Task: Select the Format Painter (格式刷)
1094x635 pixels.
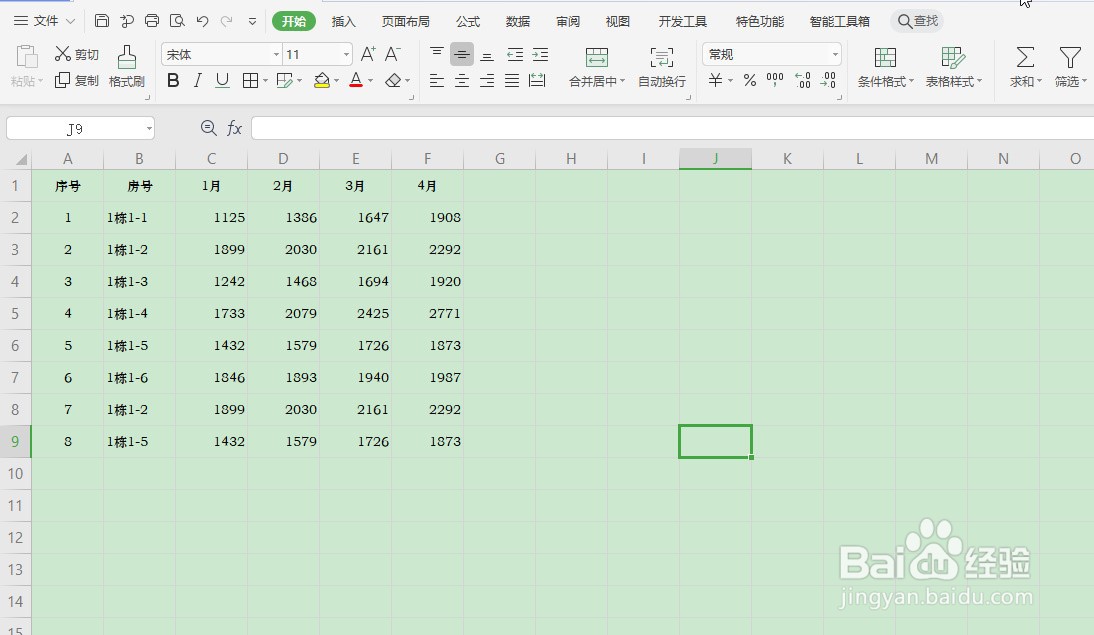Action: 127,67
